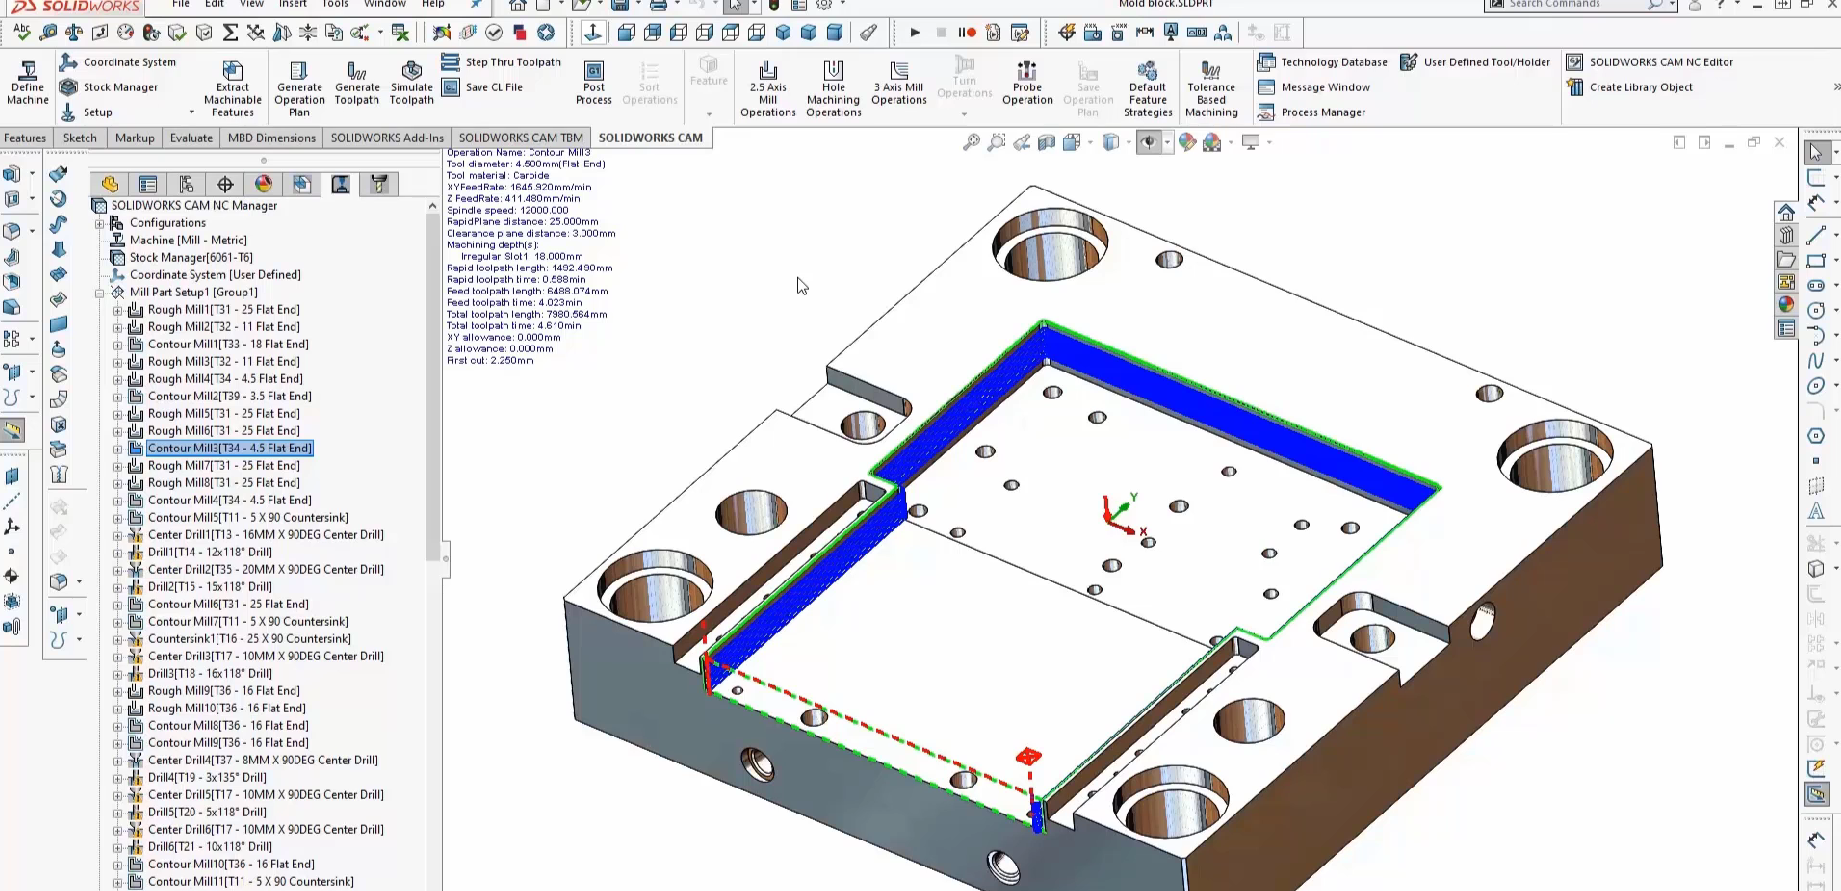Open the Coordinate System command
The height and width of the screenshot is (891, 1841).
tap(118, 62)
